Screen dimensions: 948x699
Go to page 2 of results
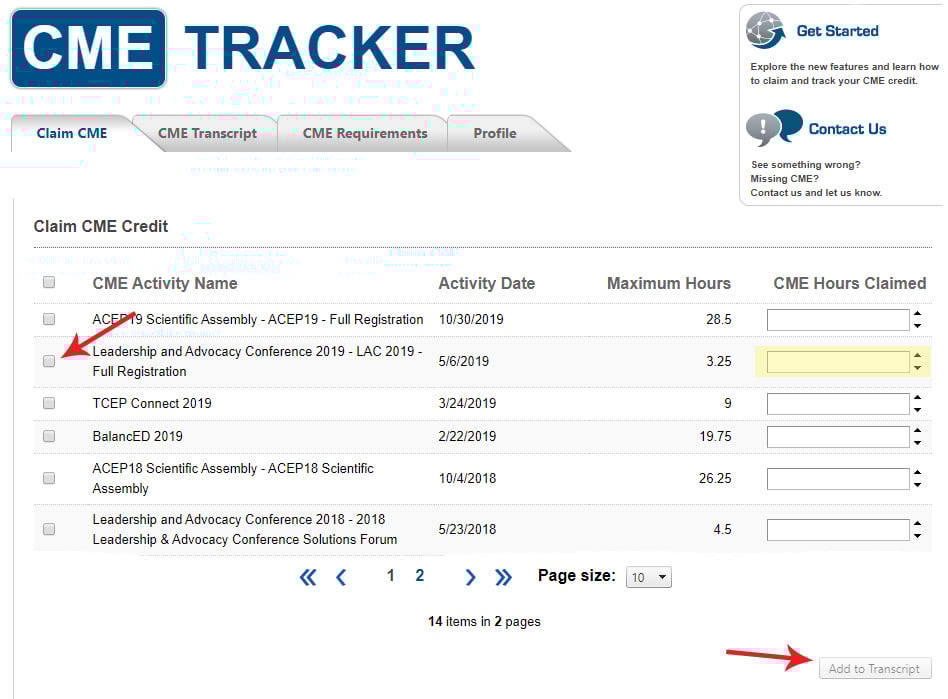[x=420, y=576]
